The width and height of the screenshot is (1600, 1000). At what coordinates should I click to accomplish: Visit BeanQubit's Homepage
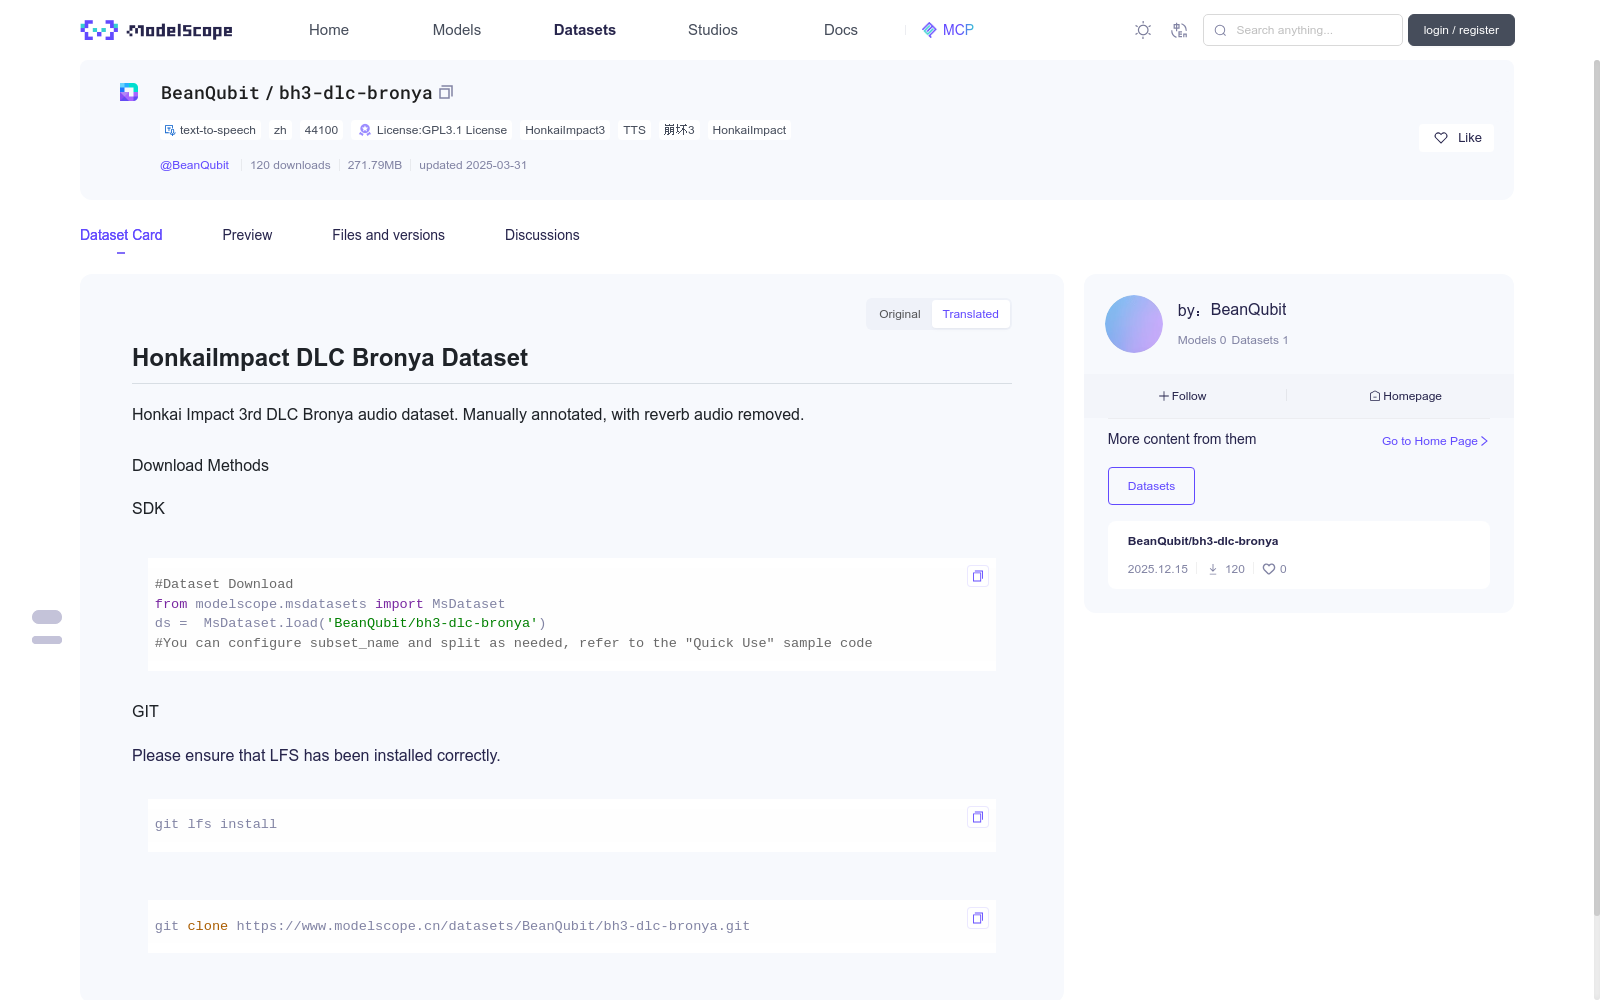pyautogui.click(x=1405, y=396)
